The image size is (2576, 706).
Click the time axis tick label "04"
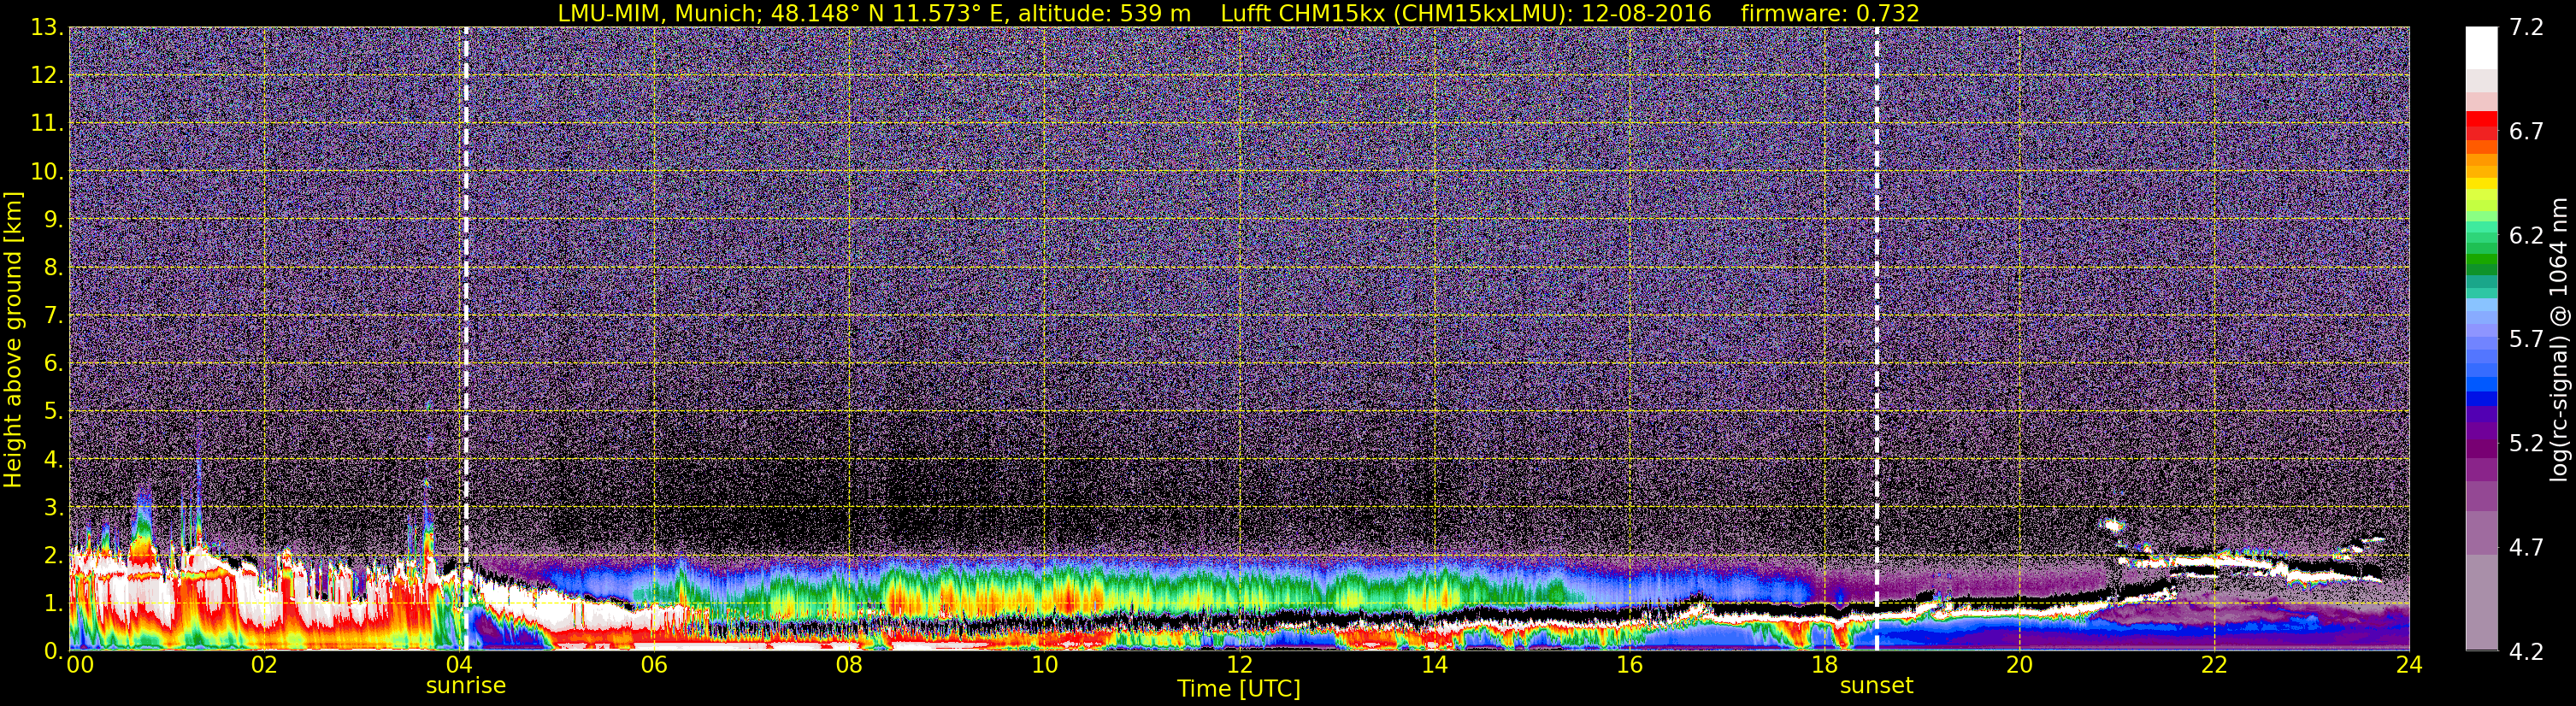point(459,665)
